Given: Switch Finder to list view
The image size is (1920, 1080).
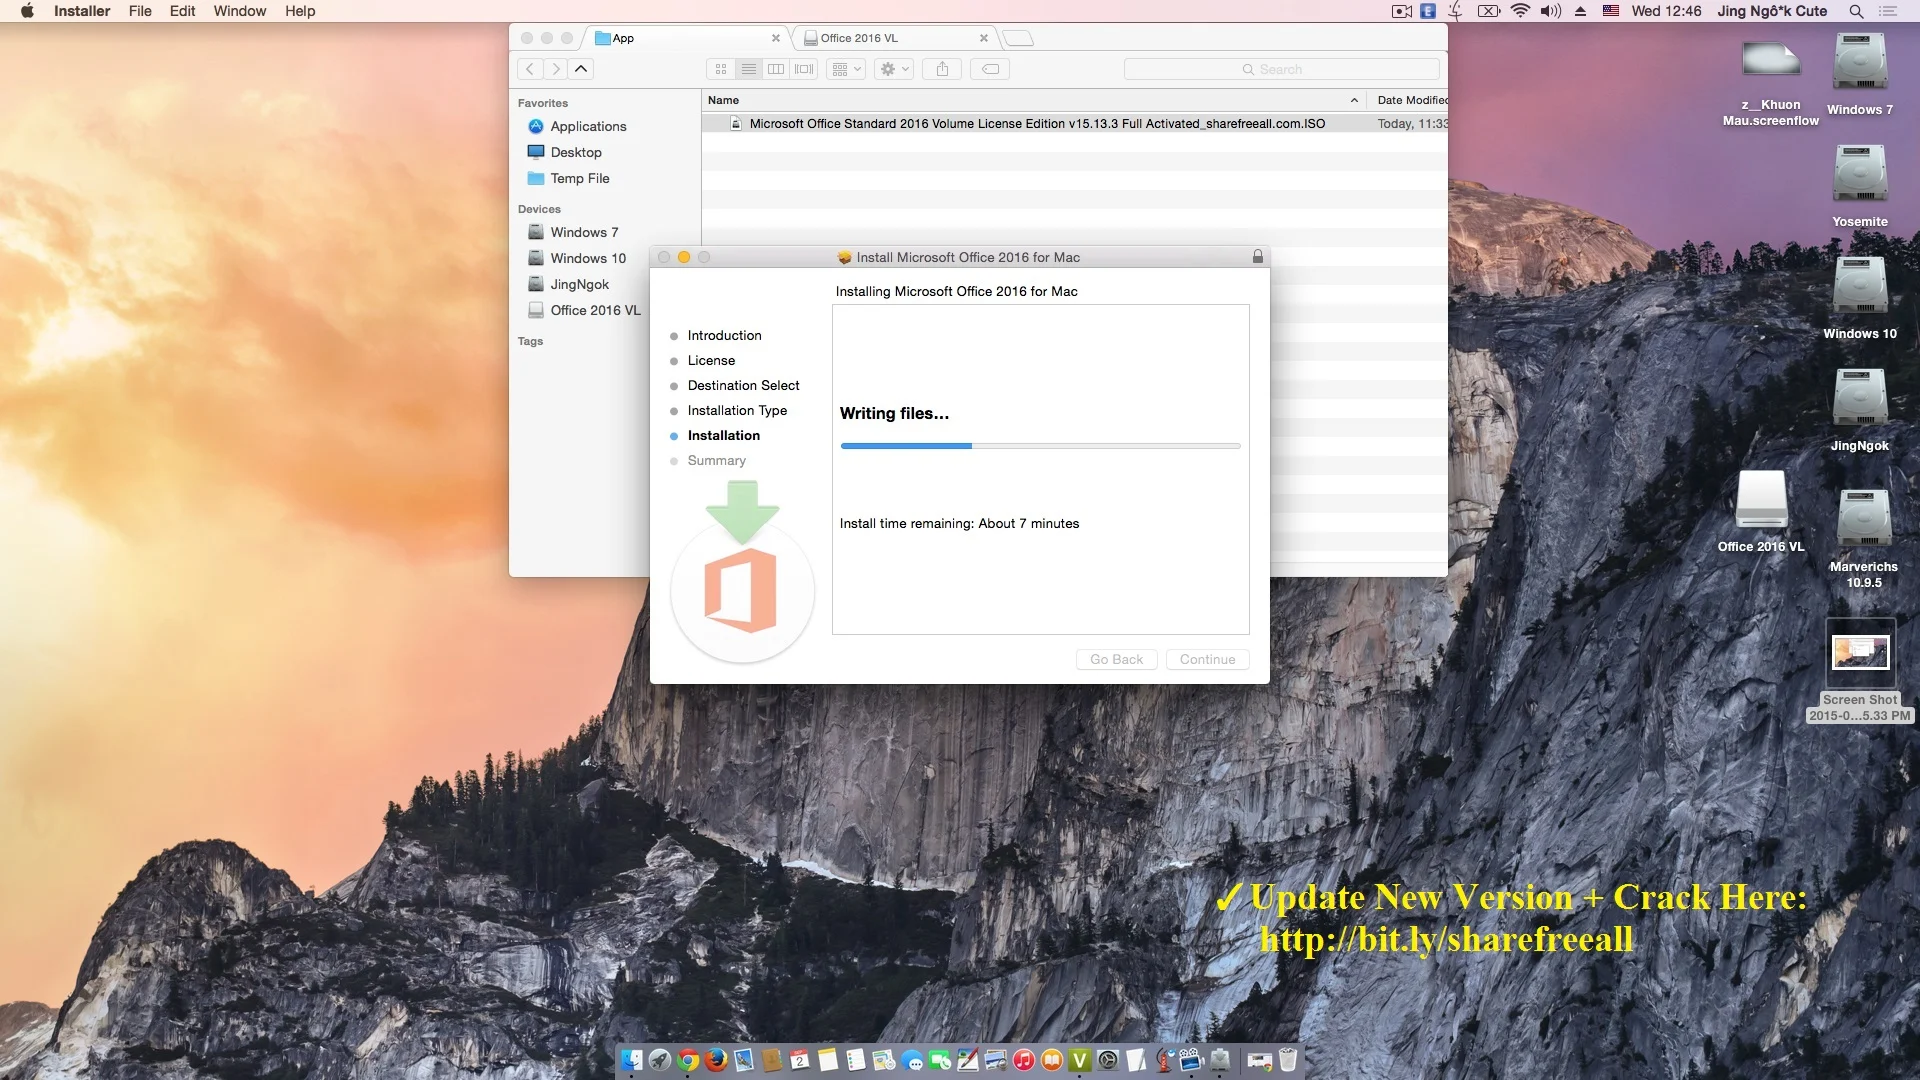Looking at the screenshot, I should click(x=749, y=69).
